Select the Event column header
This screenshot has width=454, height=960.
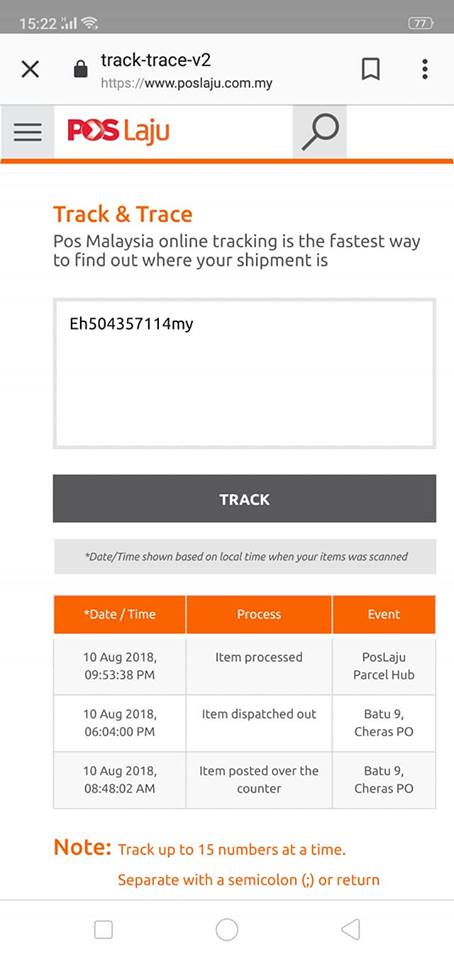click(x=384, y=614)
